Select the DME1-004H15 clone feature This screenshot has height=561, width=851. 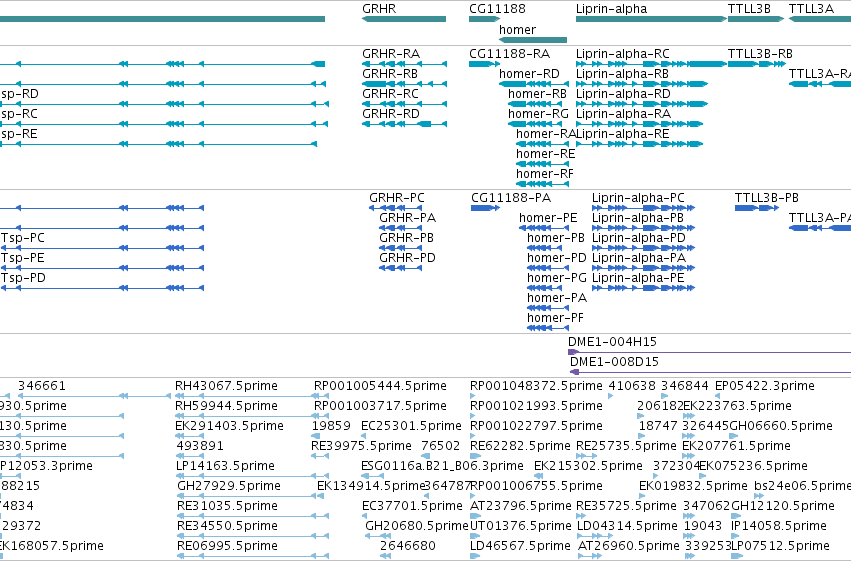709,352
